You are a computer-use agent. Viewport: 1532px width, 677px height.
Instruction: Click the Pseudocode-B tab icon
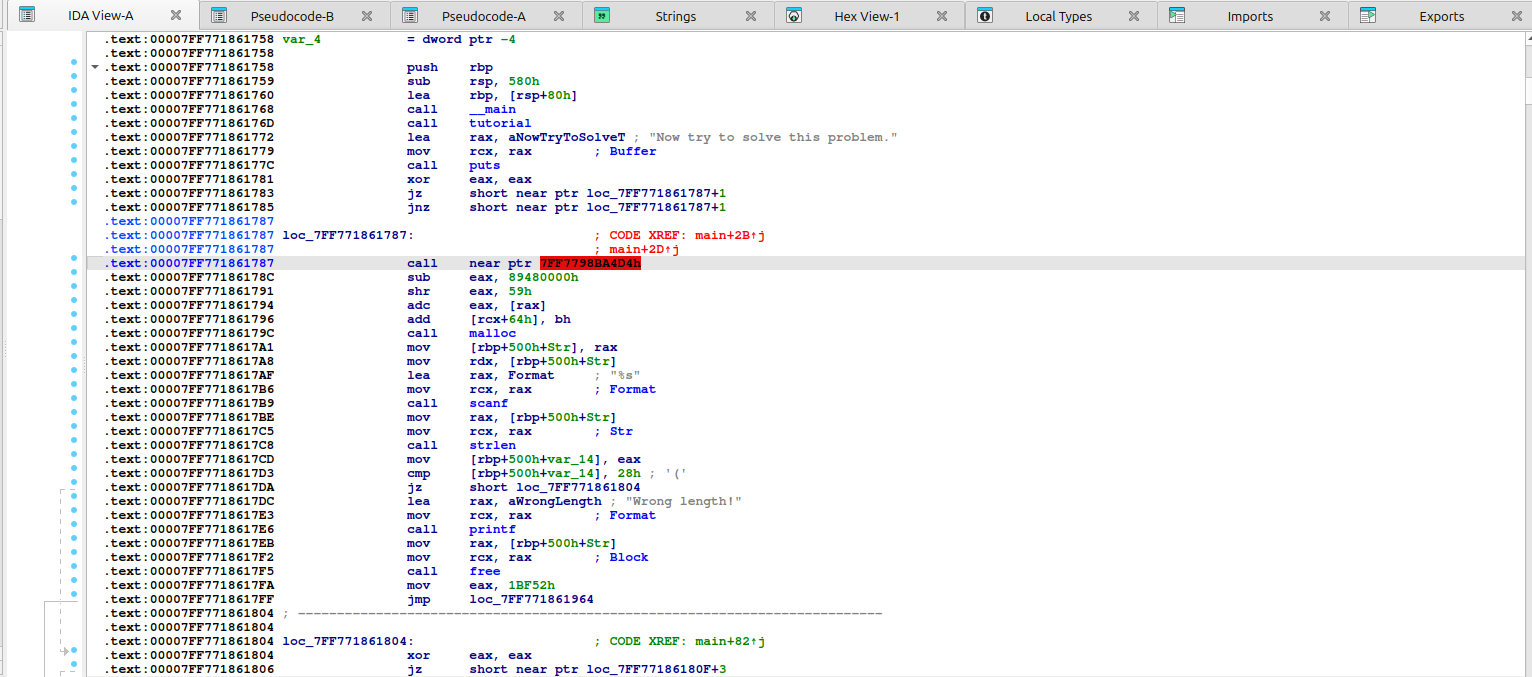click(x=219, y=15)
